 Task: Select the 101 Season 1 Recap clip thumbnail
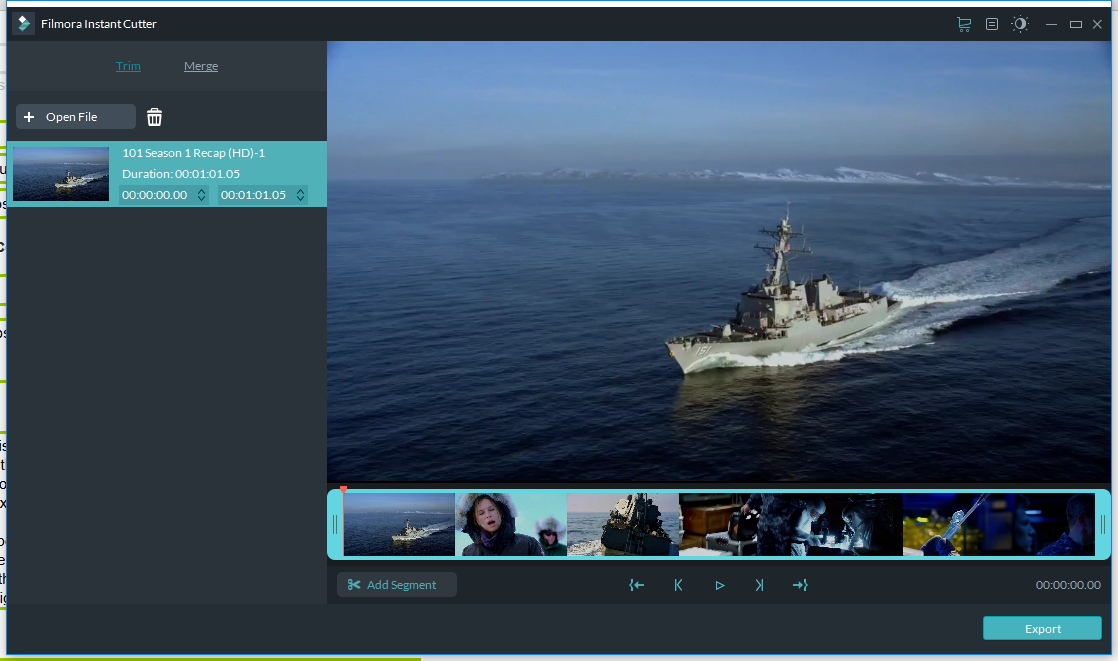[61, 173]
